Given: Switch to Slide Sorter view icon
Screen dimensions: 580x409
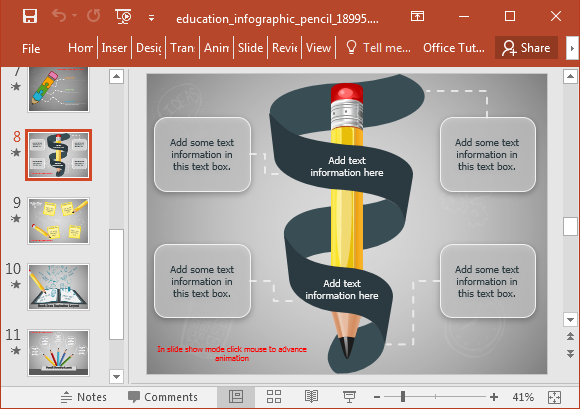Looking at the screenshot, I should click(x=274, y=396).
